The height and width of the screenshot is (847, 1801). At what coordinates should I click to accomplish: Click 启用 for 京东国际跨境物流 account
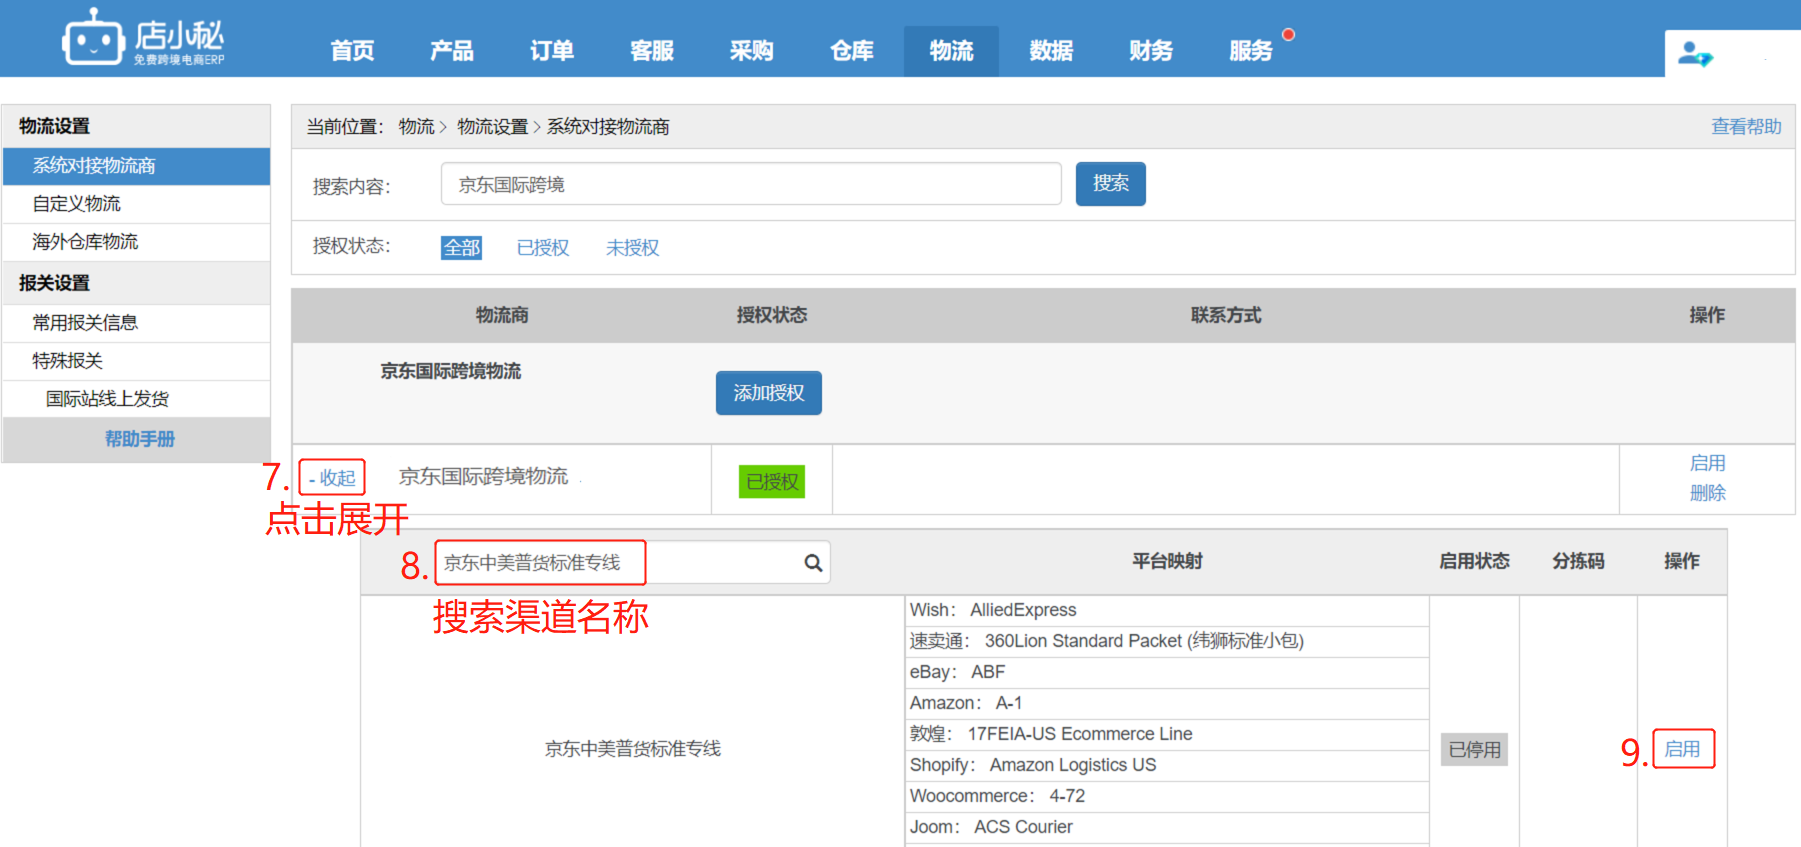(x=1707, y=463)
